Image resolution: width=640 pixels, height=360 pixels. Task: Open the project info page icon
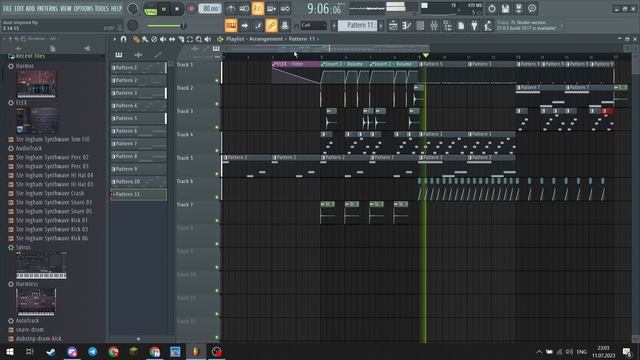point(461,26)
